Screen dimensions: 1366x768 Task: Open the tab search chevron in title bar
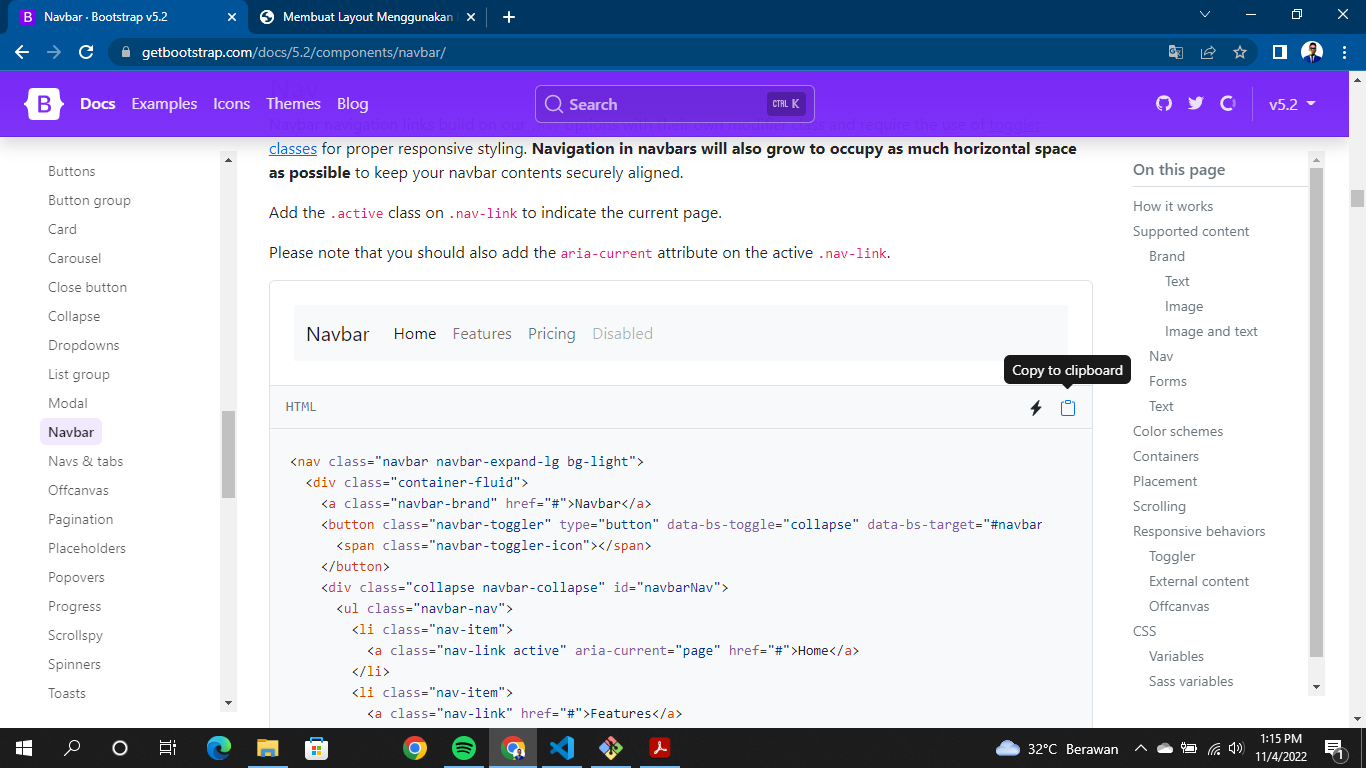(x=1204, y=15)
